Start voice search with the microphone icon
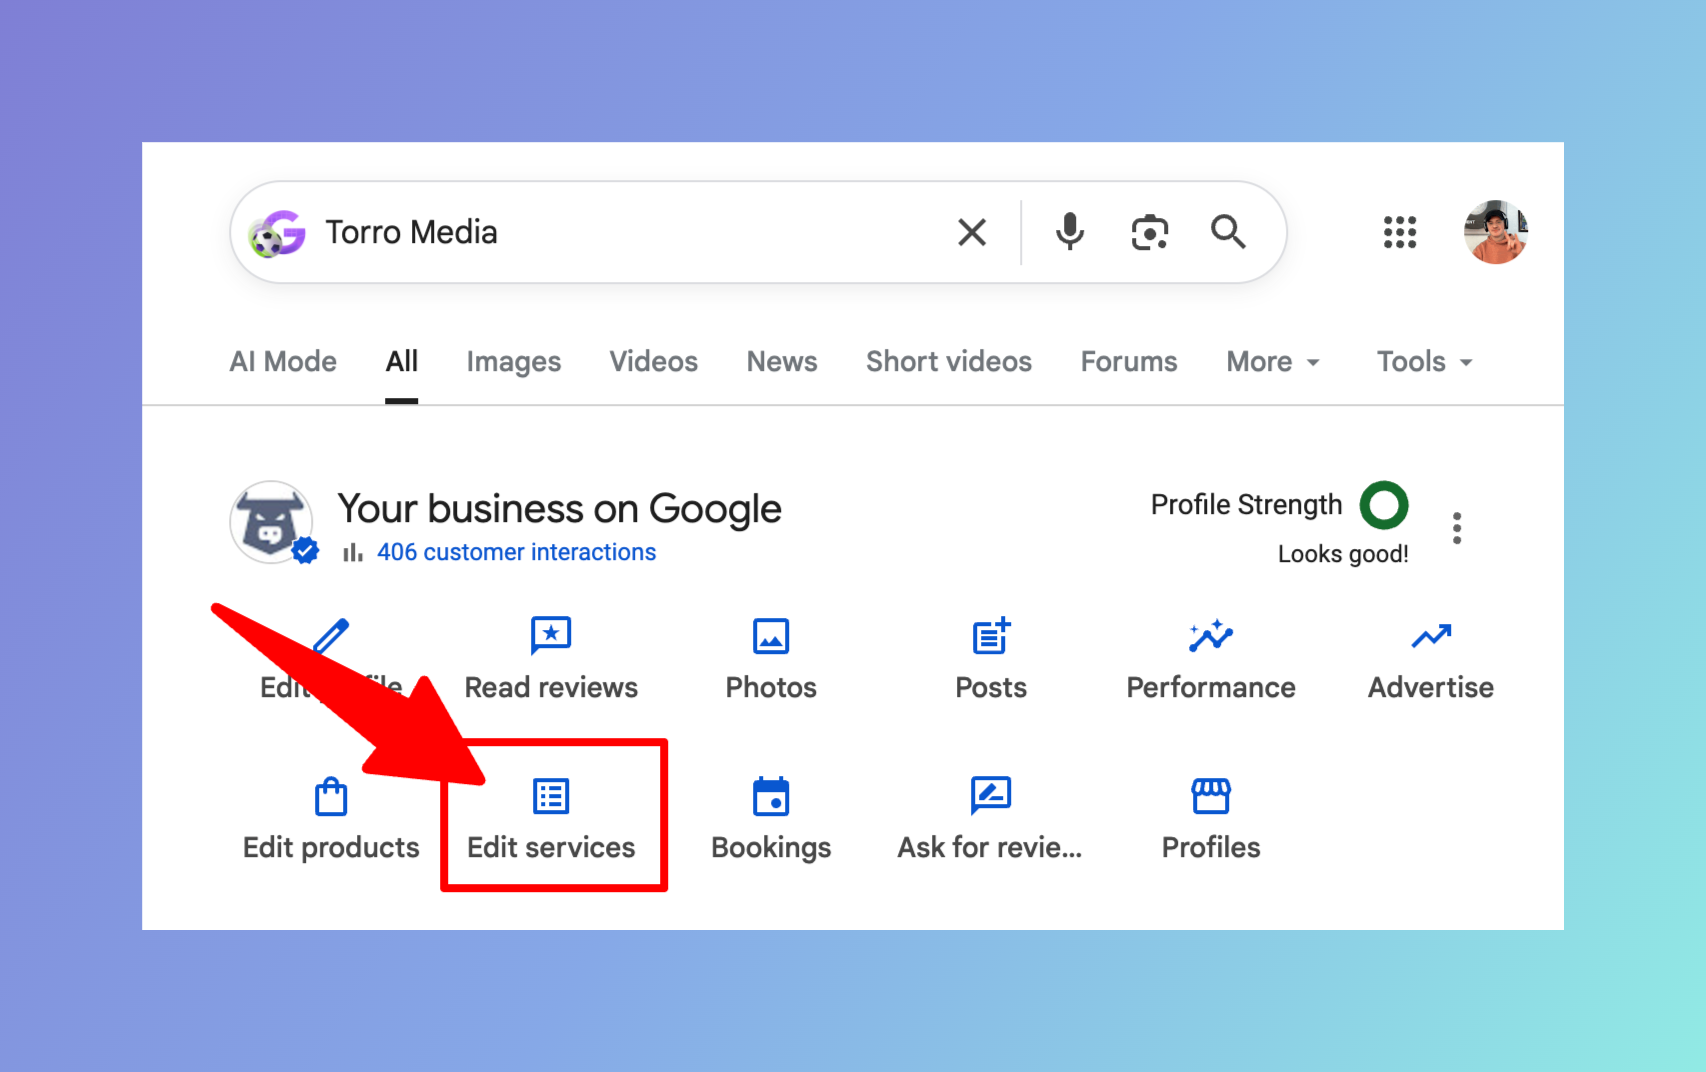Screen dimensions: 1706x1072 pyautogui.click(x=1069, y=232)
